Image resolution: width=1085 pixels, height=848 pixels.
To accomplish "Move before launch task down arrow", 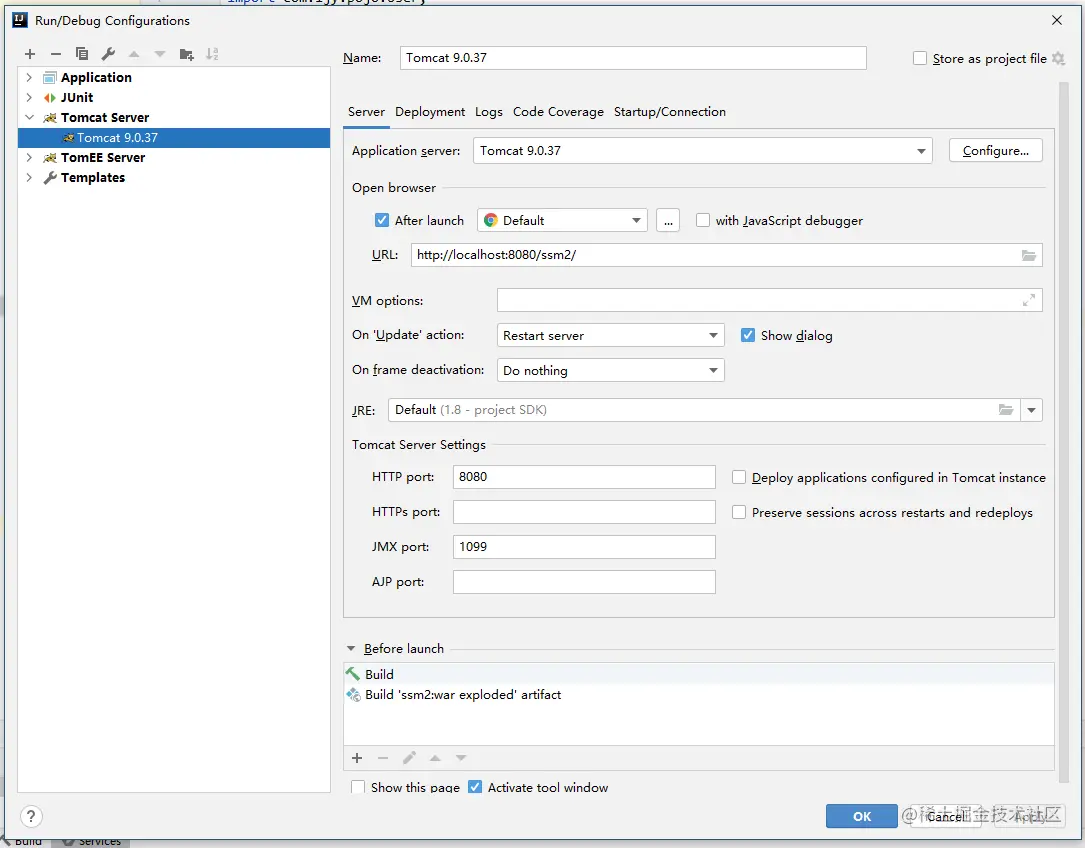I will 461,758.
